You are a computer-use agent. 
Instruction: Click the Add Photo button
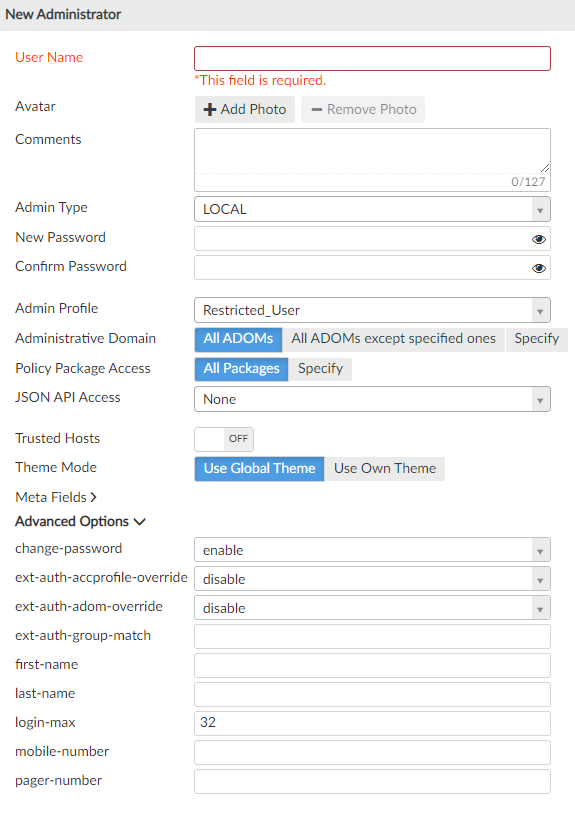245,109
